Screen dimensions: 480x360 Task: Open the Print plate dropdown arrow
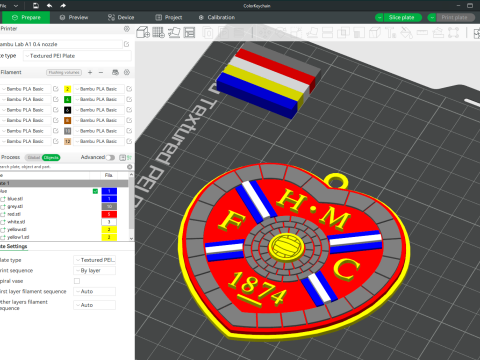(x=432, y=17)
